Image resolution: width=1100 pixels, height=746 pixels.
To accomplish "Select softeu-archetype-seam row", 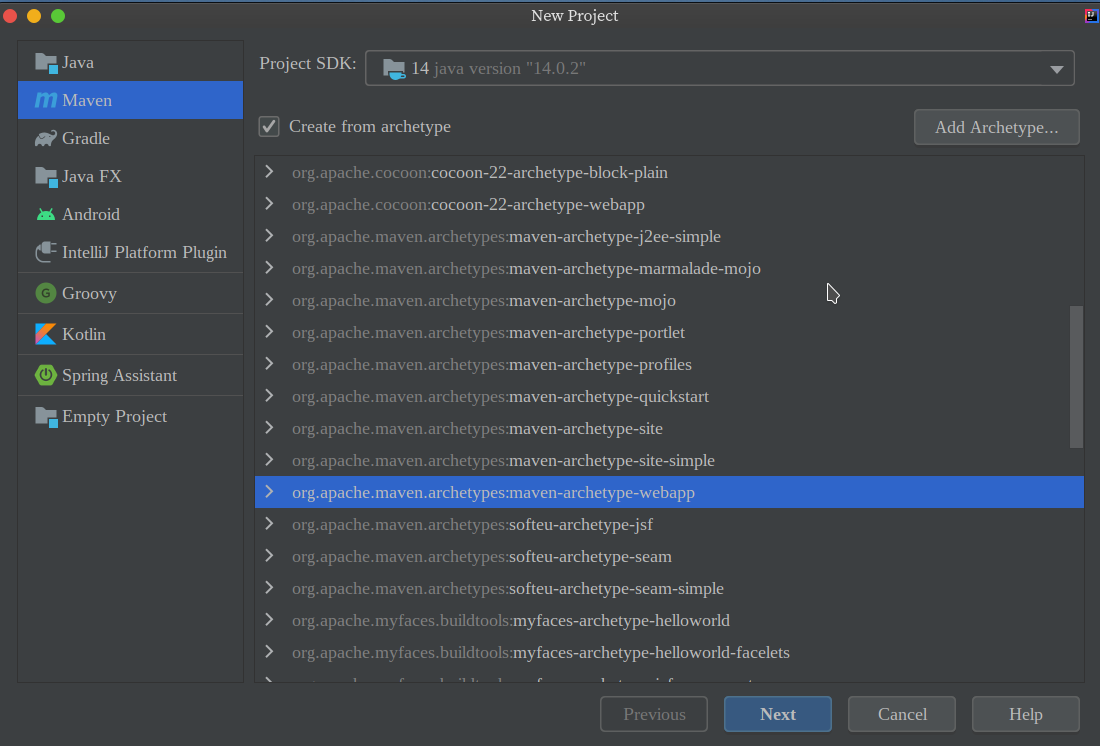I will pyautogui.click(x=669, y=557).
